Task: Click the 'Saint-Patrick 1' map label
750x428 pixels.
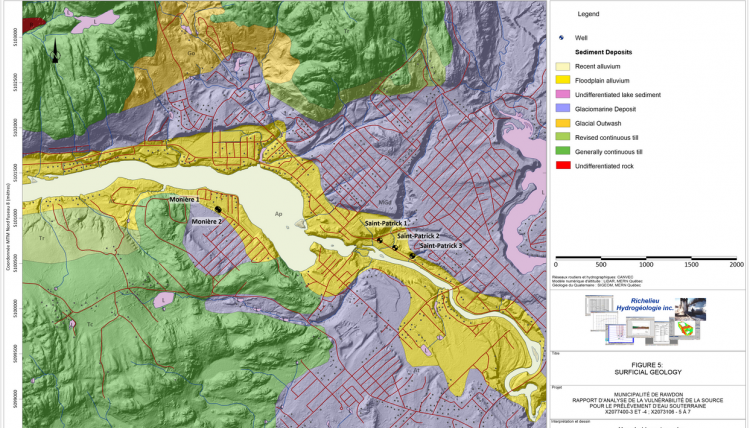Action: point(386,223)
